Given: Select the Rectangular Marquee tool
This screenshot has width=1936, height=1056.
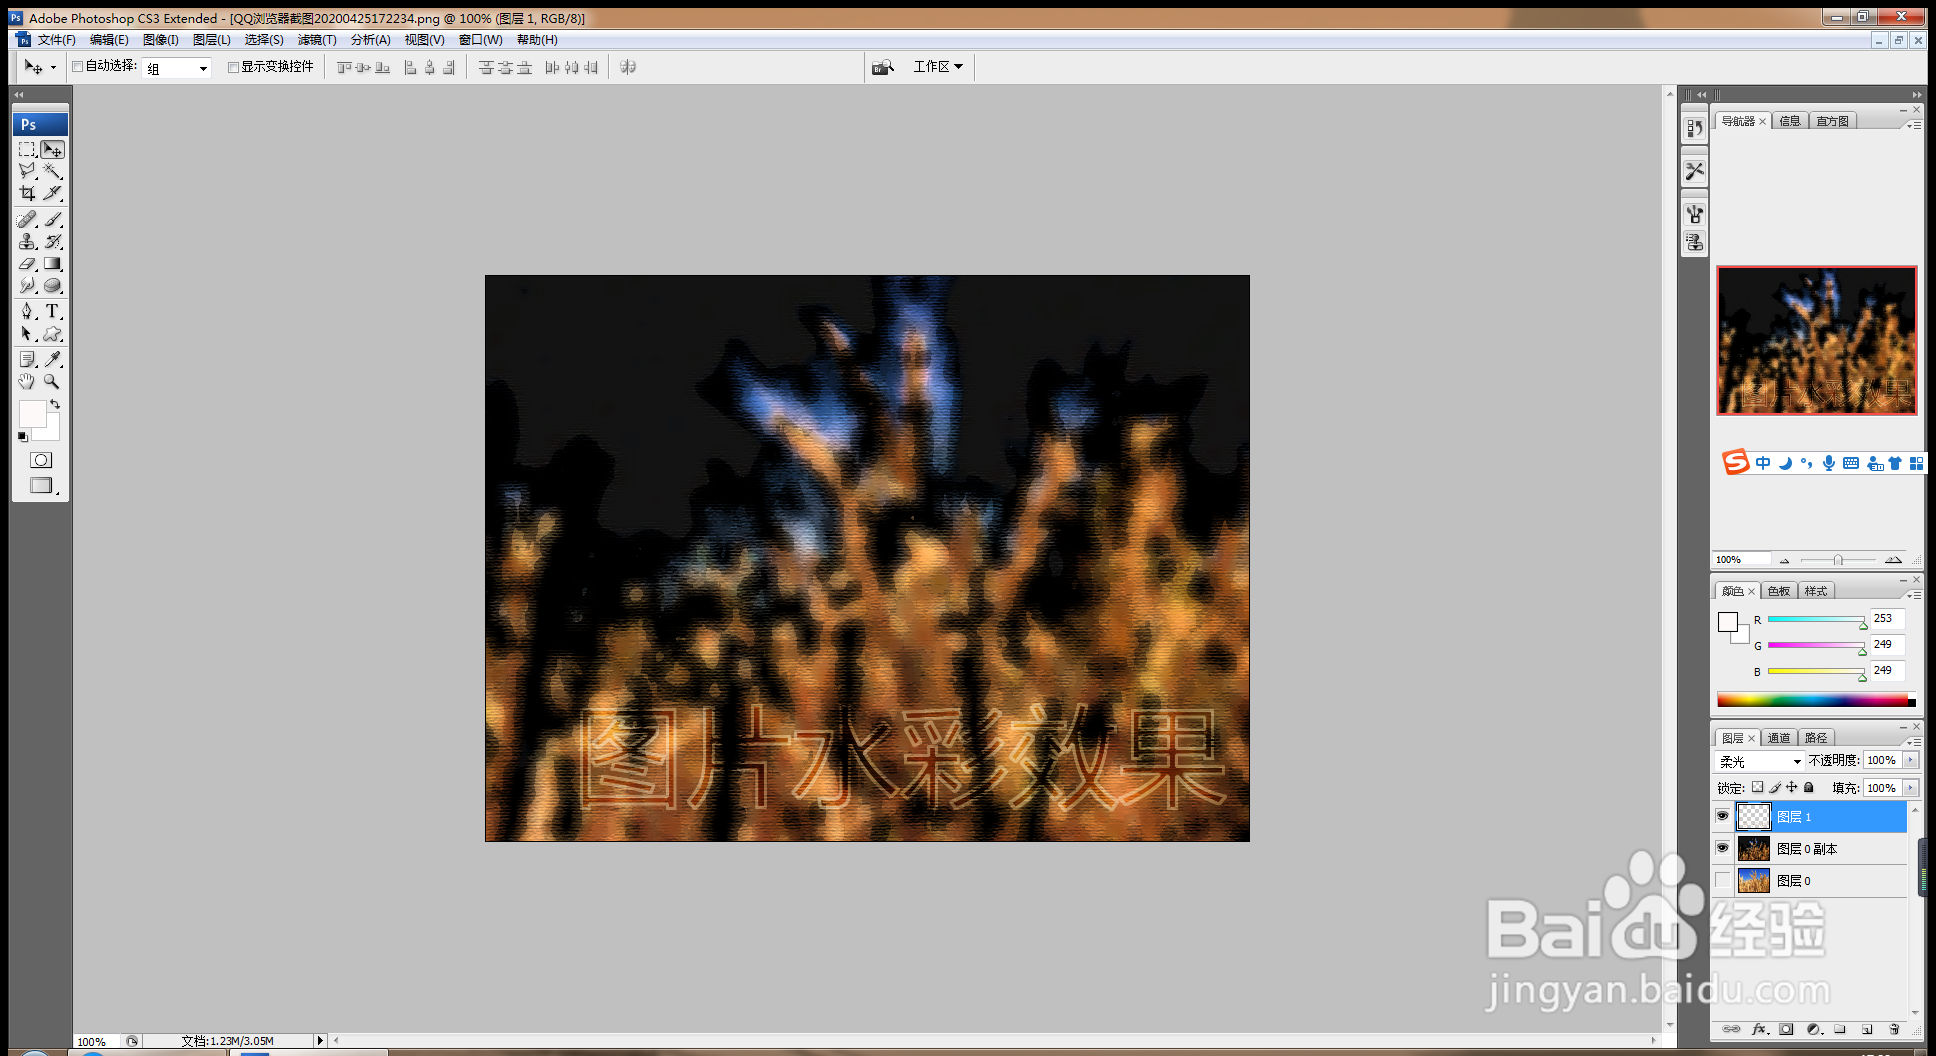Looking at the screenshot, I should tap(28, 150).
